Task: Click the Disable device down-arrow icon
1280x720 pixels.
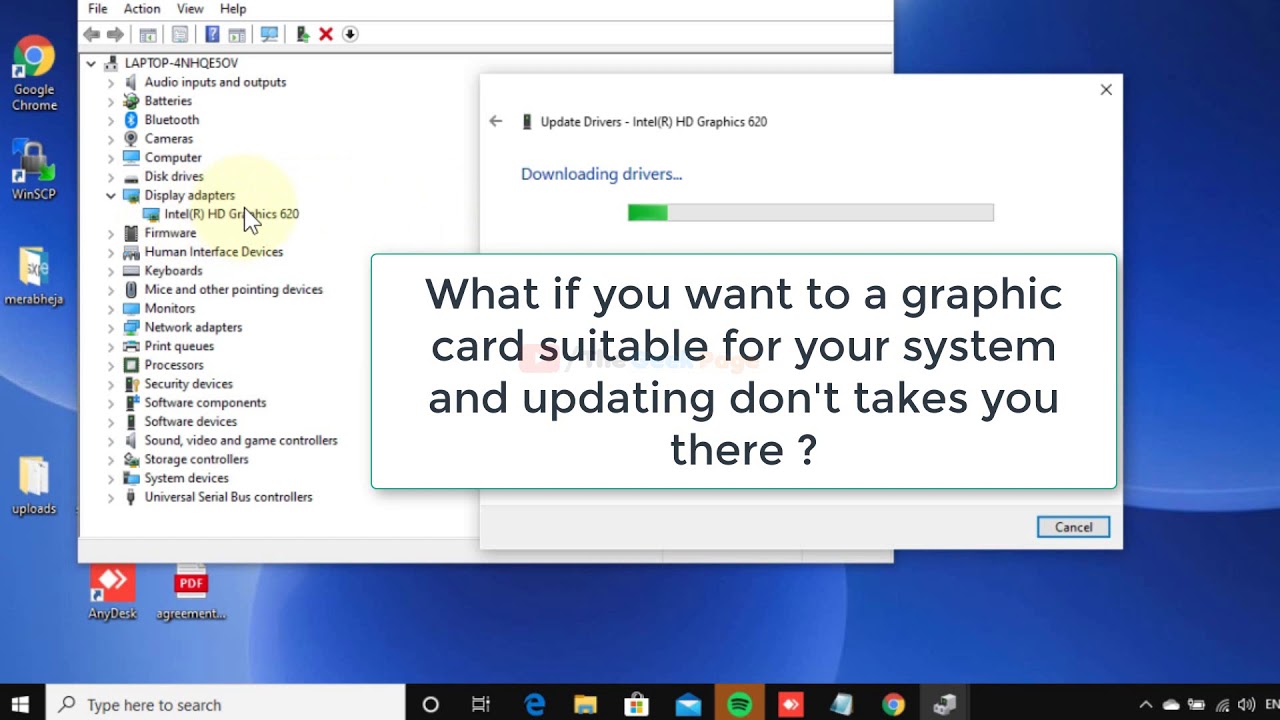Action: click(x=350, y=34)
